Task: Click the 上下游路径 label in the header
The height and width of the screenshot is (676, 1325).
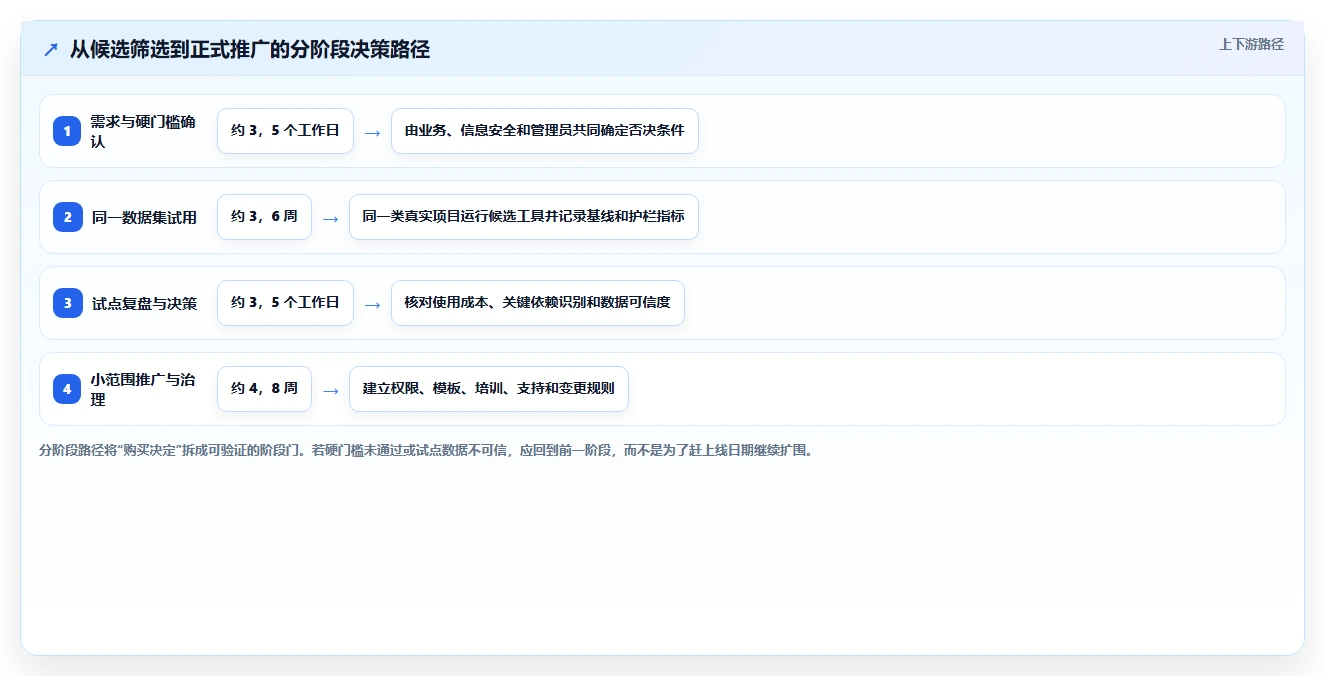Action: (1251, 44)
